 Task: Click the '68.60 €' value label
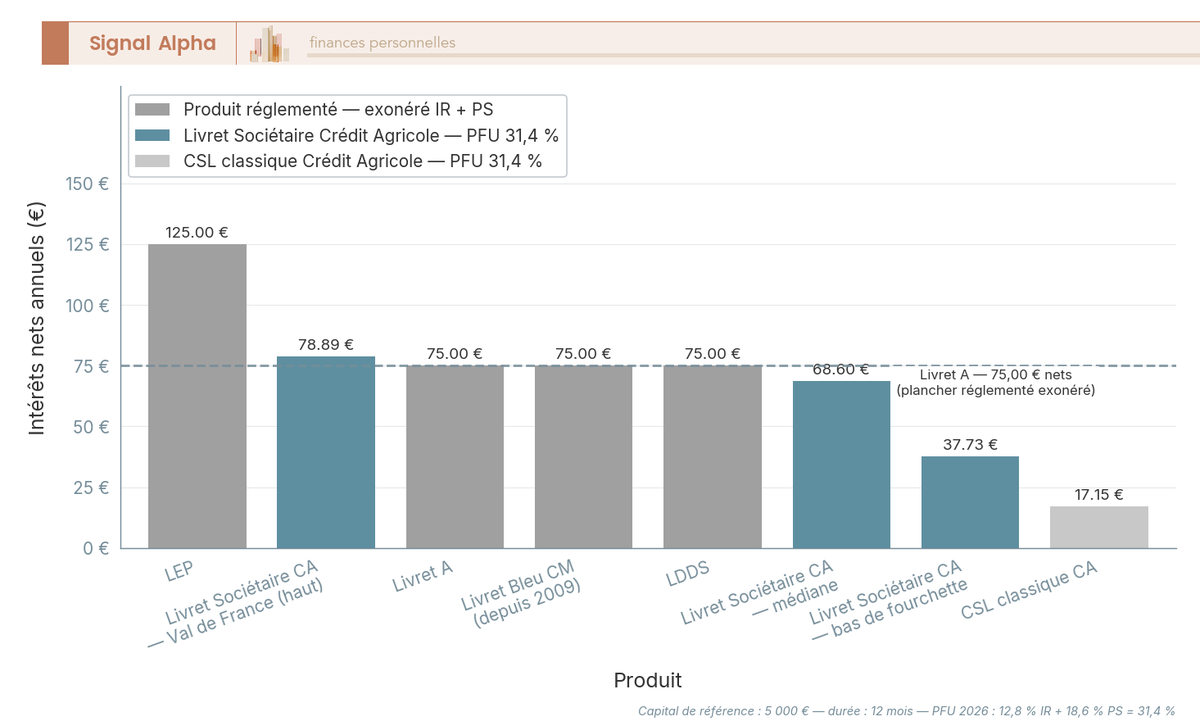tap(841, 369)
